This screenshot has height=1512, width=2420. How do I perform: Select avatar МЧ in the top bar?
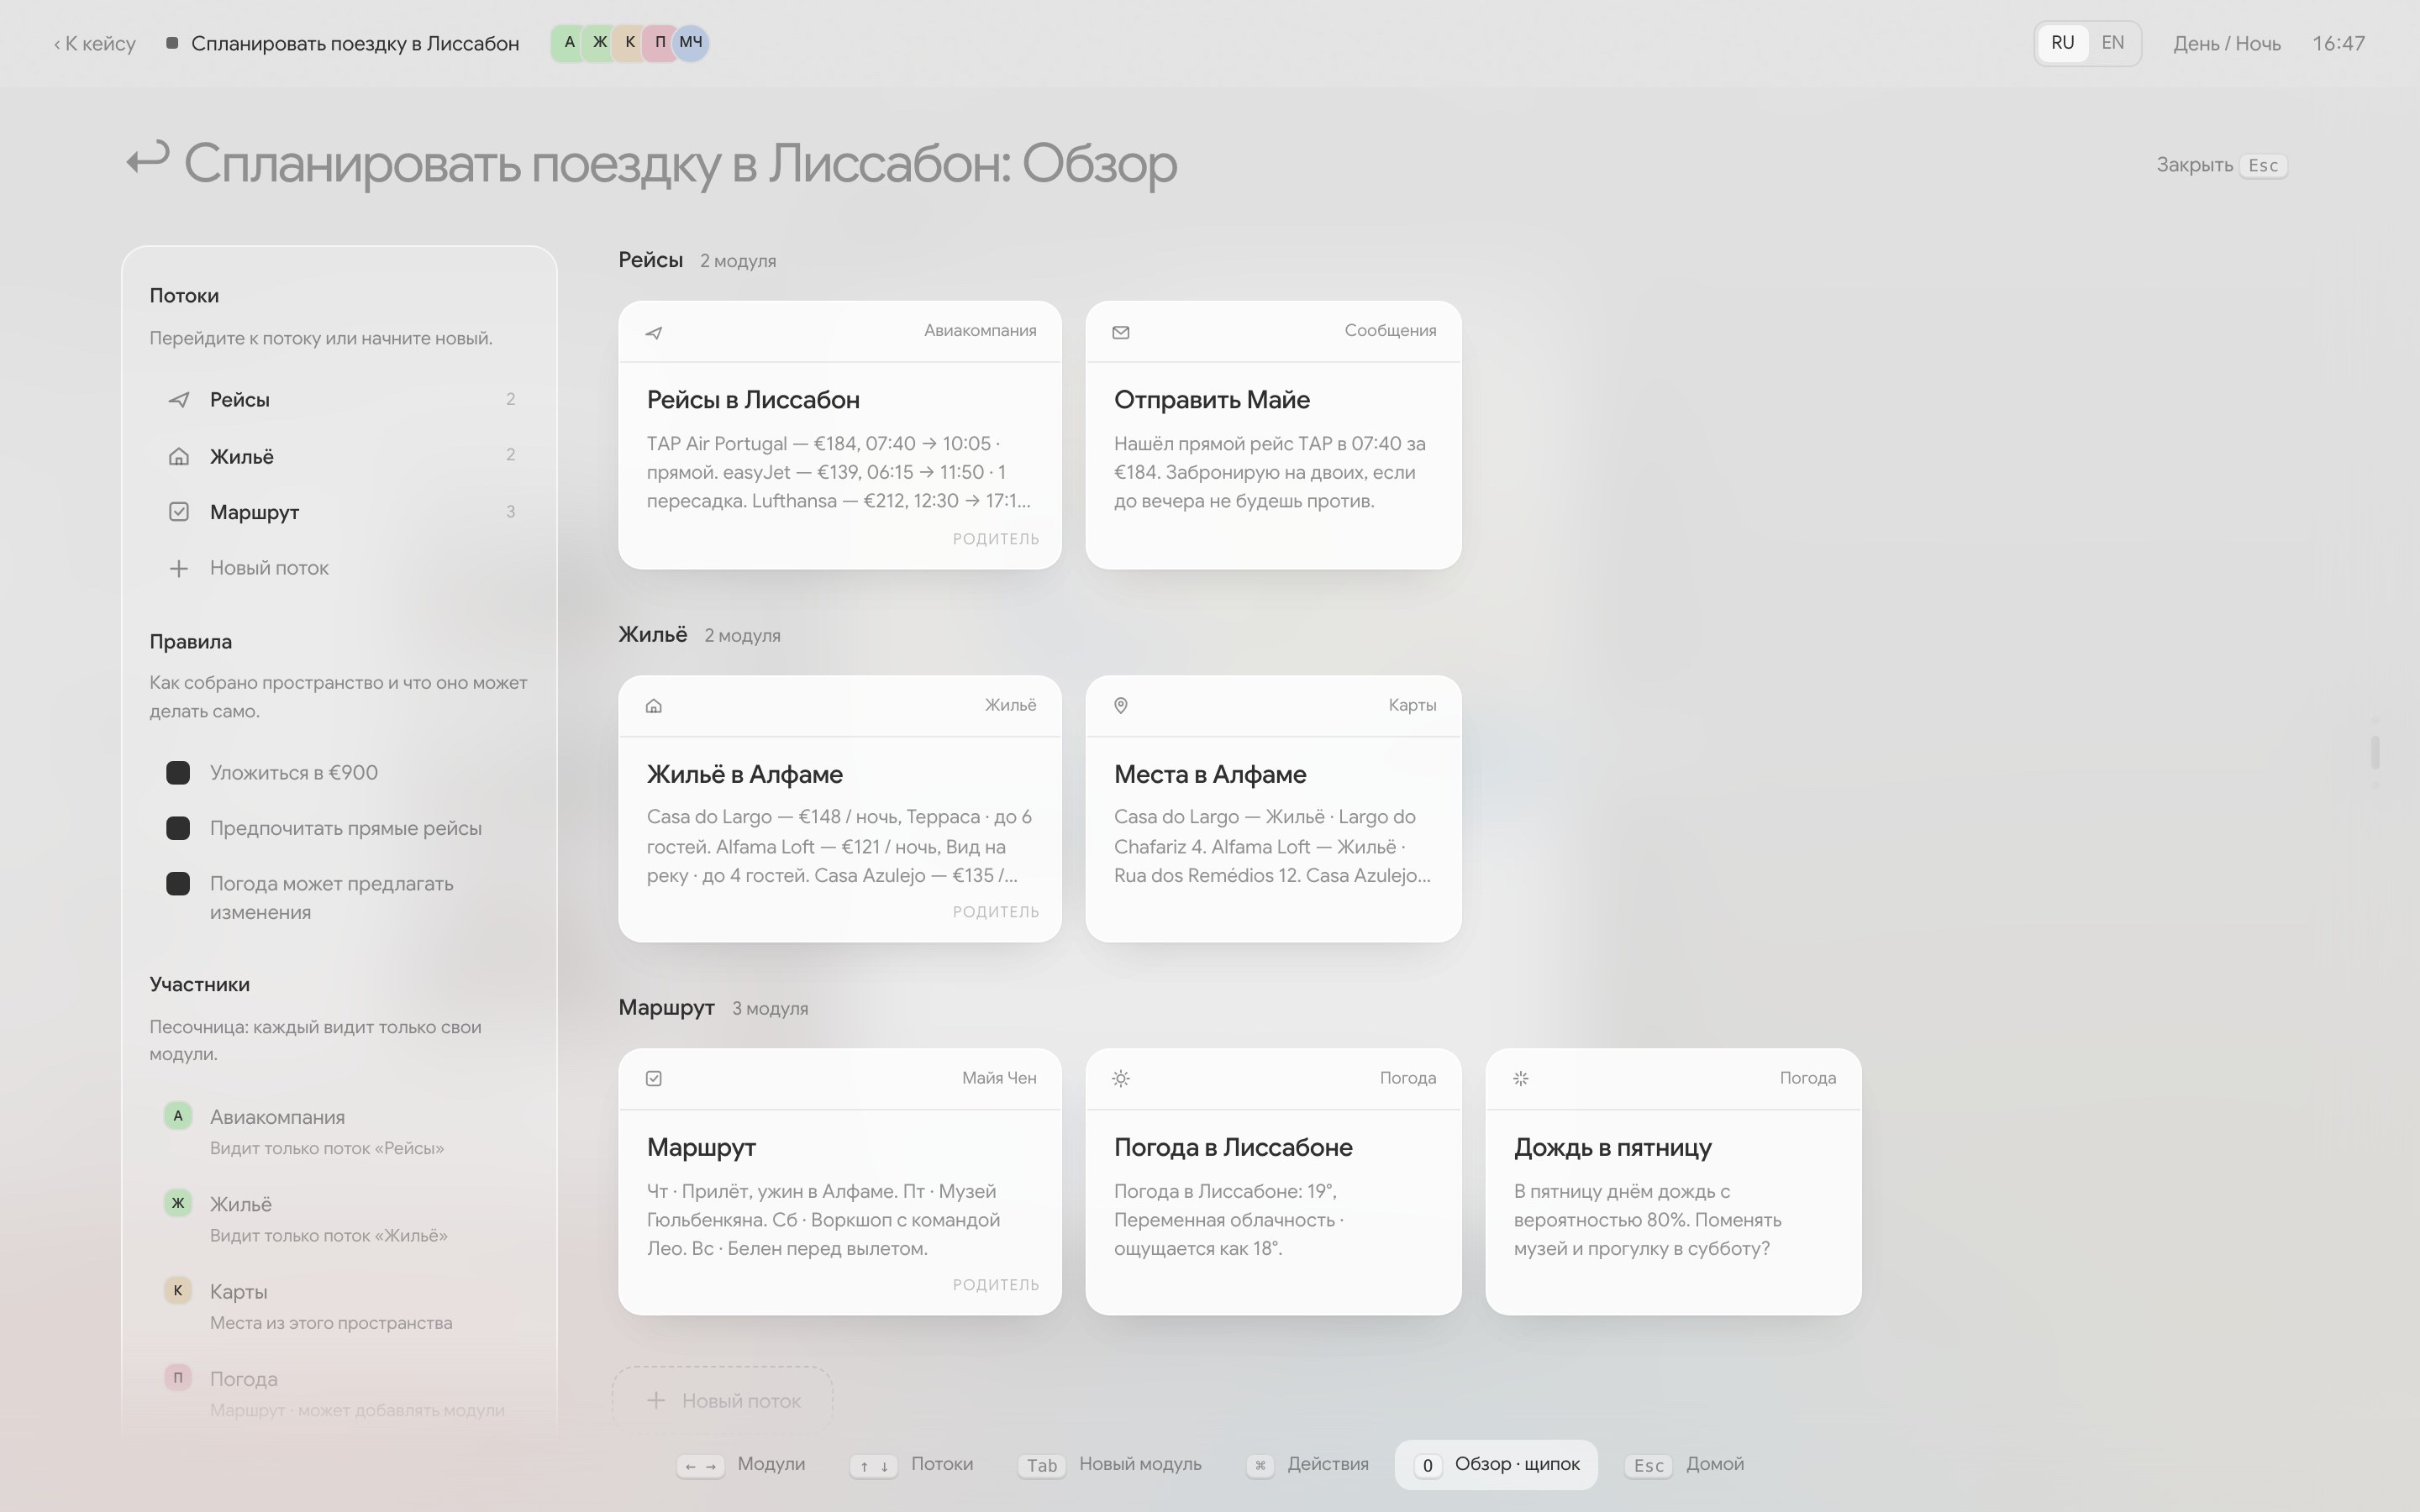(x=691, y=43)
